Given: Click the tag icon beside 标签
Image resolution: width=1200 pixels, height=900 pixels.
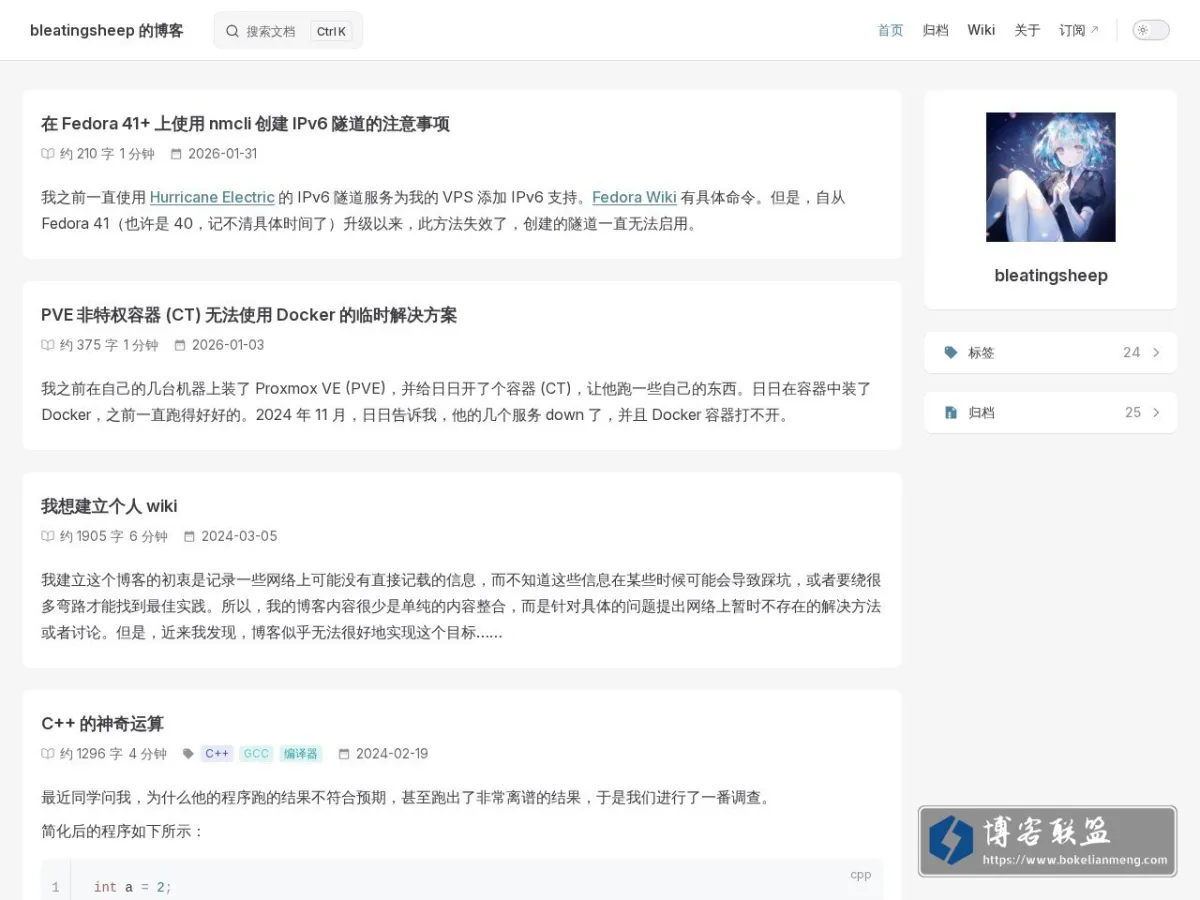Looking at the screenshot, I should 951,352.
